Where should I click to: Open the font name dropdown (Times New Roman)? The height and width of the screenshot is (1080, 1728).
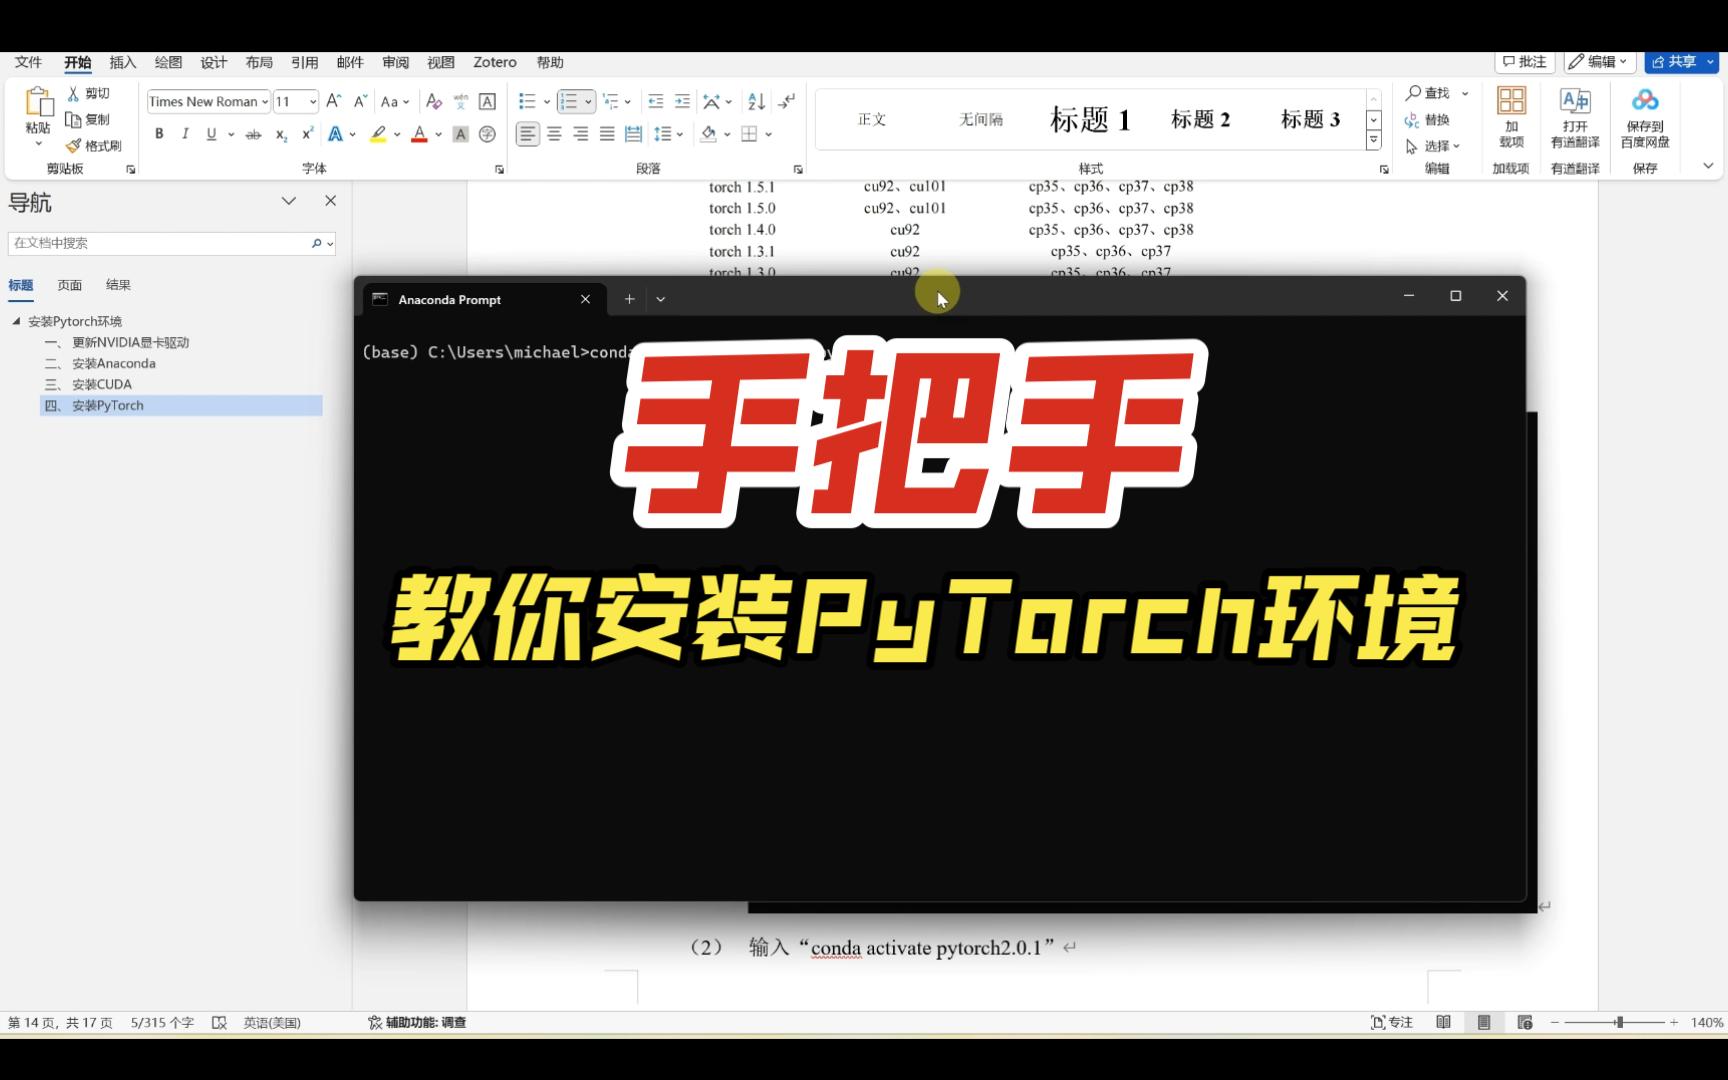[x=265, y=102]
